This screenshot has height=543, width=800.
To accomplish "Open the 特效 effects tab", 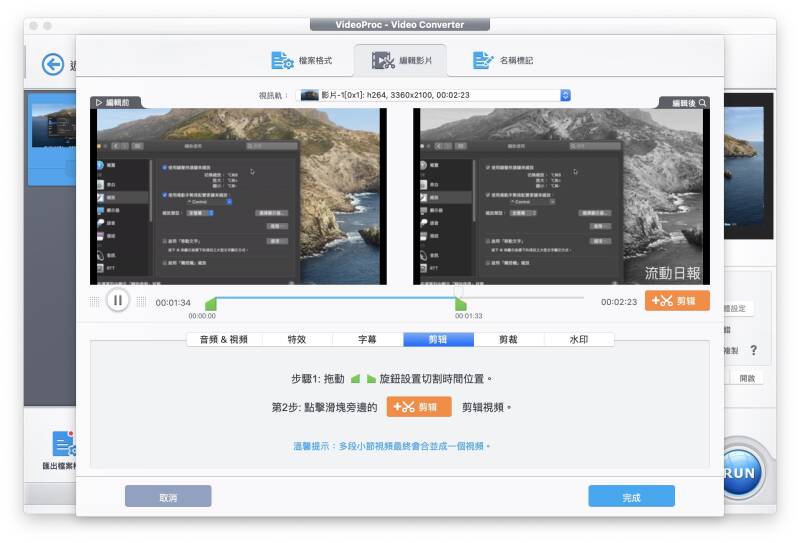I will pos(297,339).
